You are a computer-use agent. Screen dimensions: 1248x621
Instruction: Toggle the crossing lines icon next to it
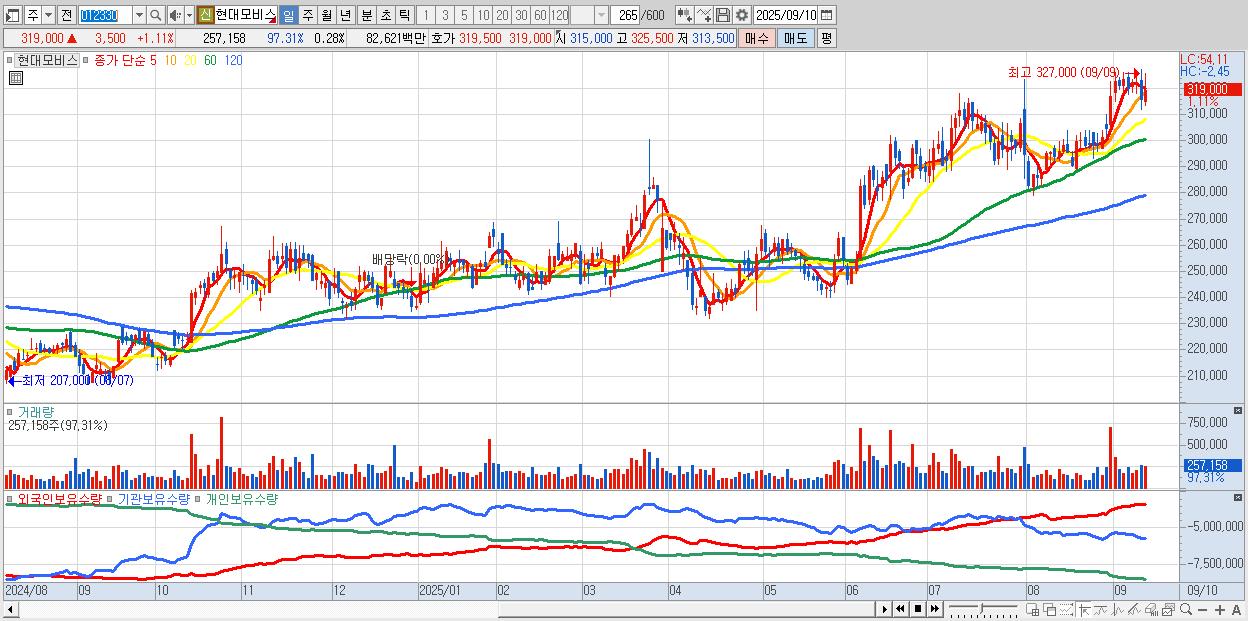(x=1101, y=609)
